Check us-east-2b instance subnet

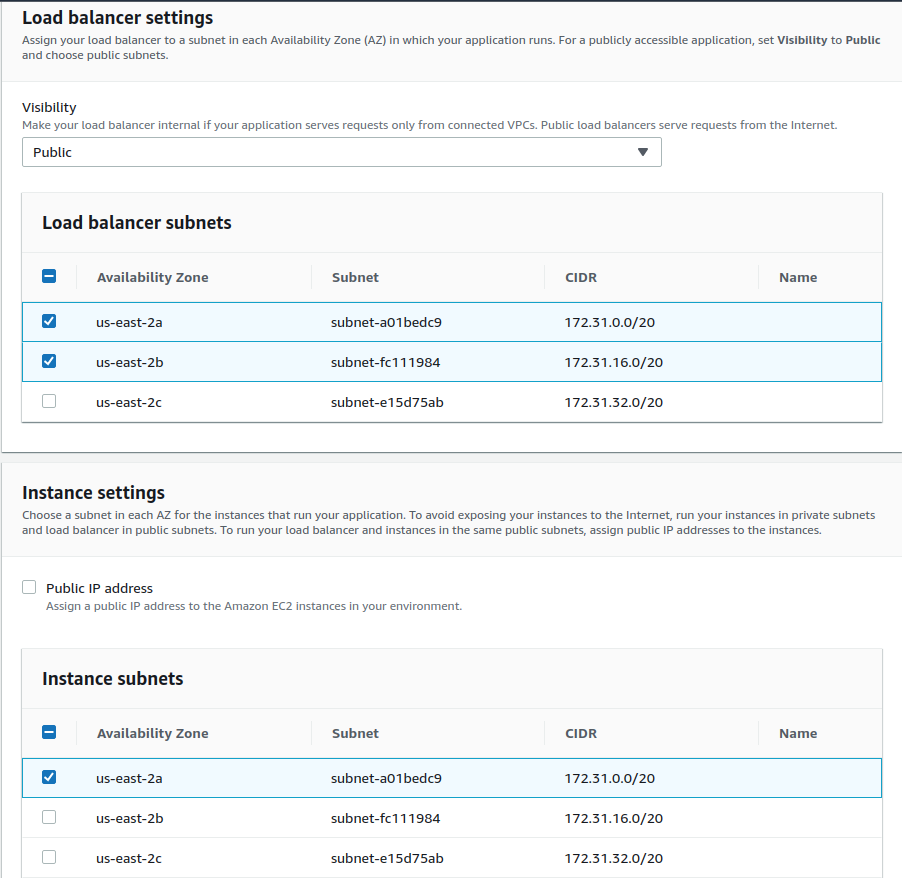(48, 817)
